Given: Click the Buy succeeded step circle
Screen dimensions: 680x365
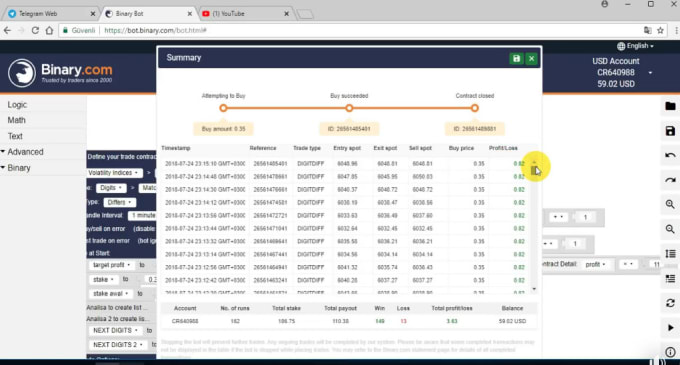Looking at the screenshot, I should (x=349, y=108).
